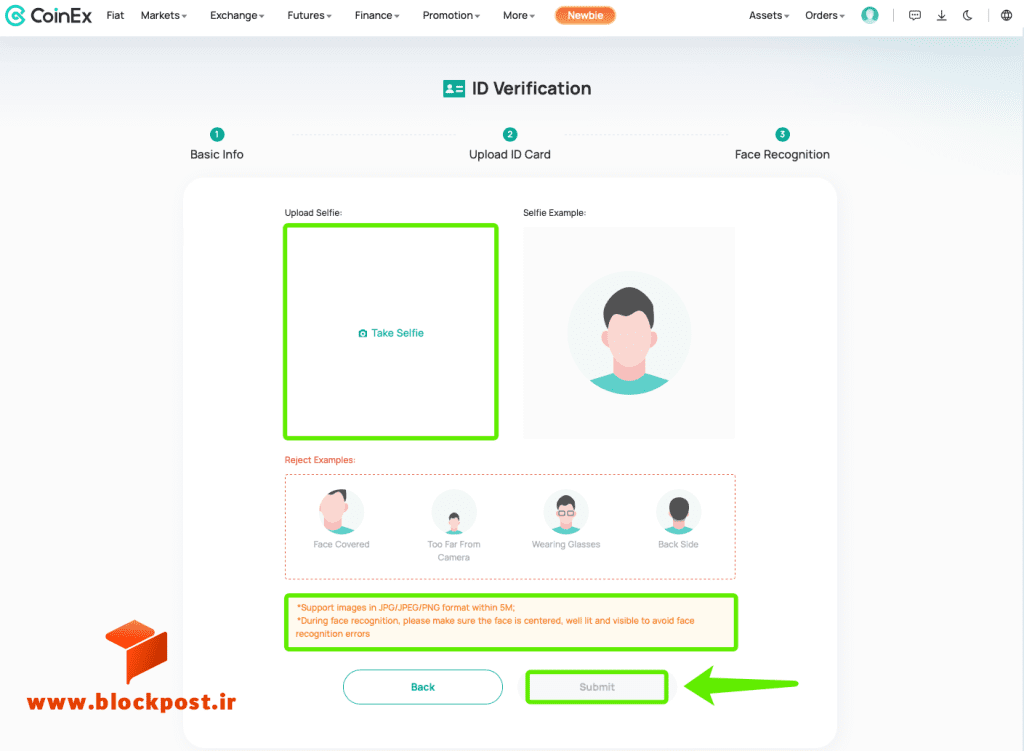This screenshot has height=751, width=1024.
Task: Select step 2 Upload ID Card circle
Action: [510, 134]
